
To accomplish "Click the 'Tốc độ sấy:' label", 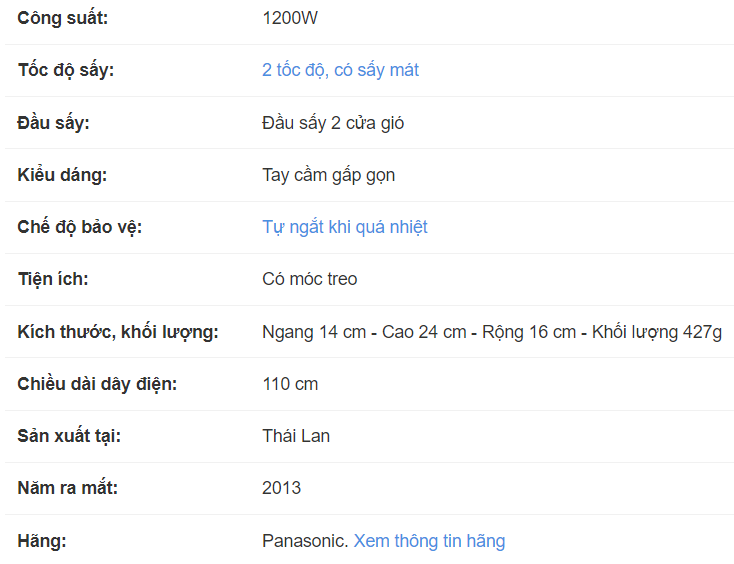I will (66, 70).
